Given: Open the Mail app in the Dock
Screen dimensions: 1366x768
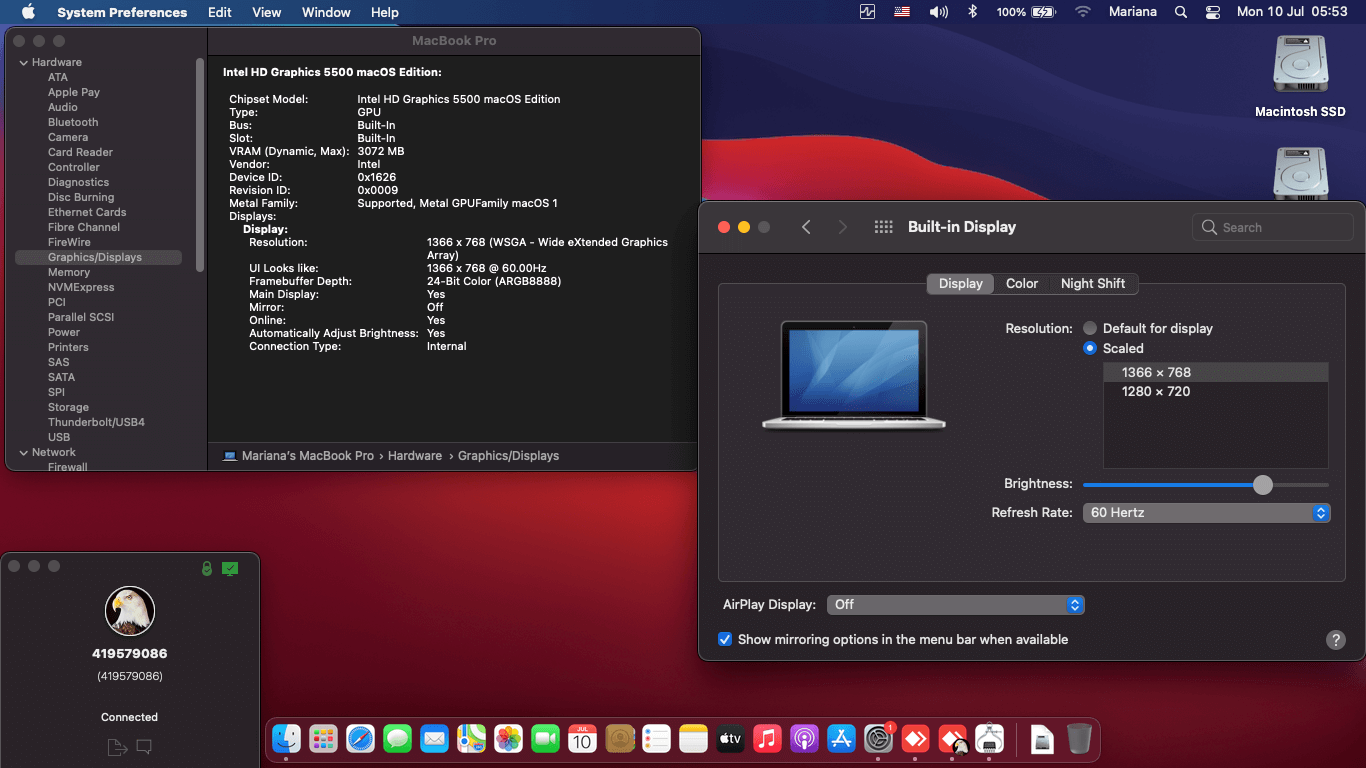Looking at the screenshot, I should pyautogui.click(x=434, y=739).
